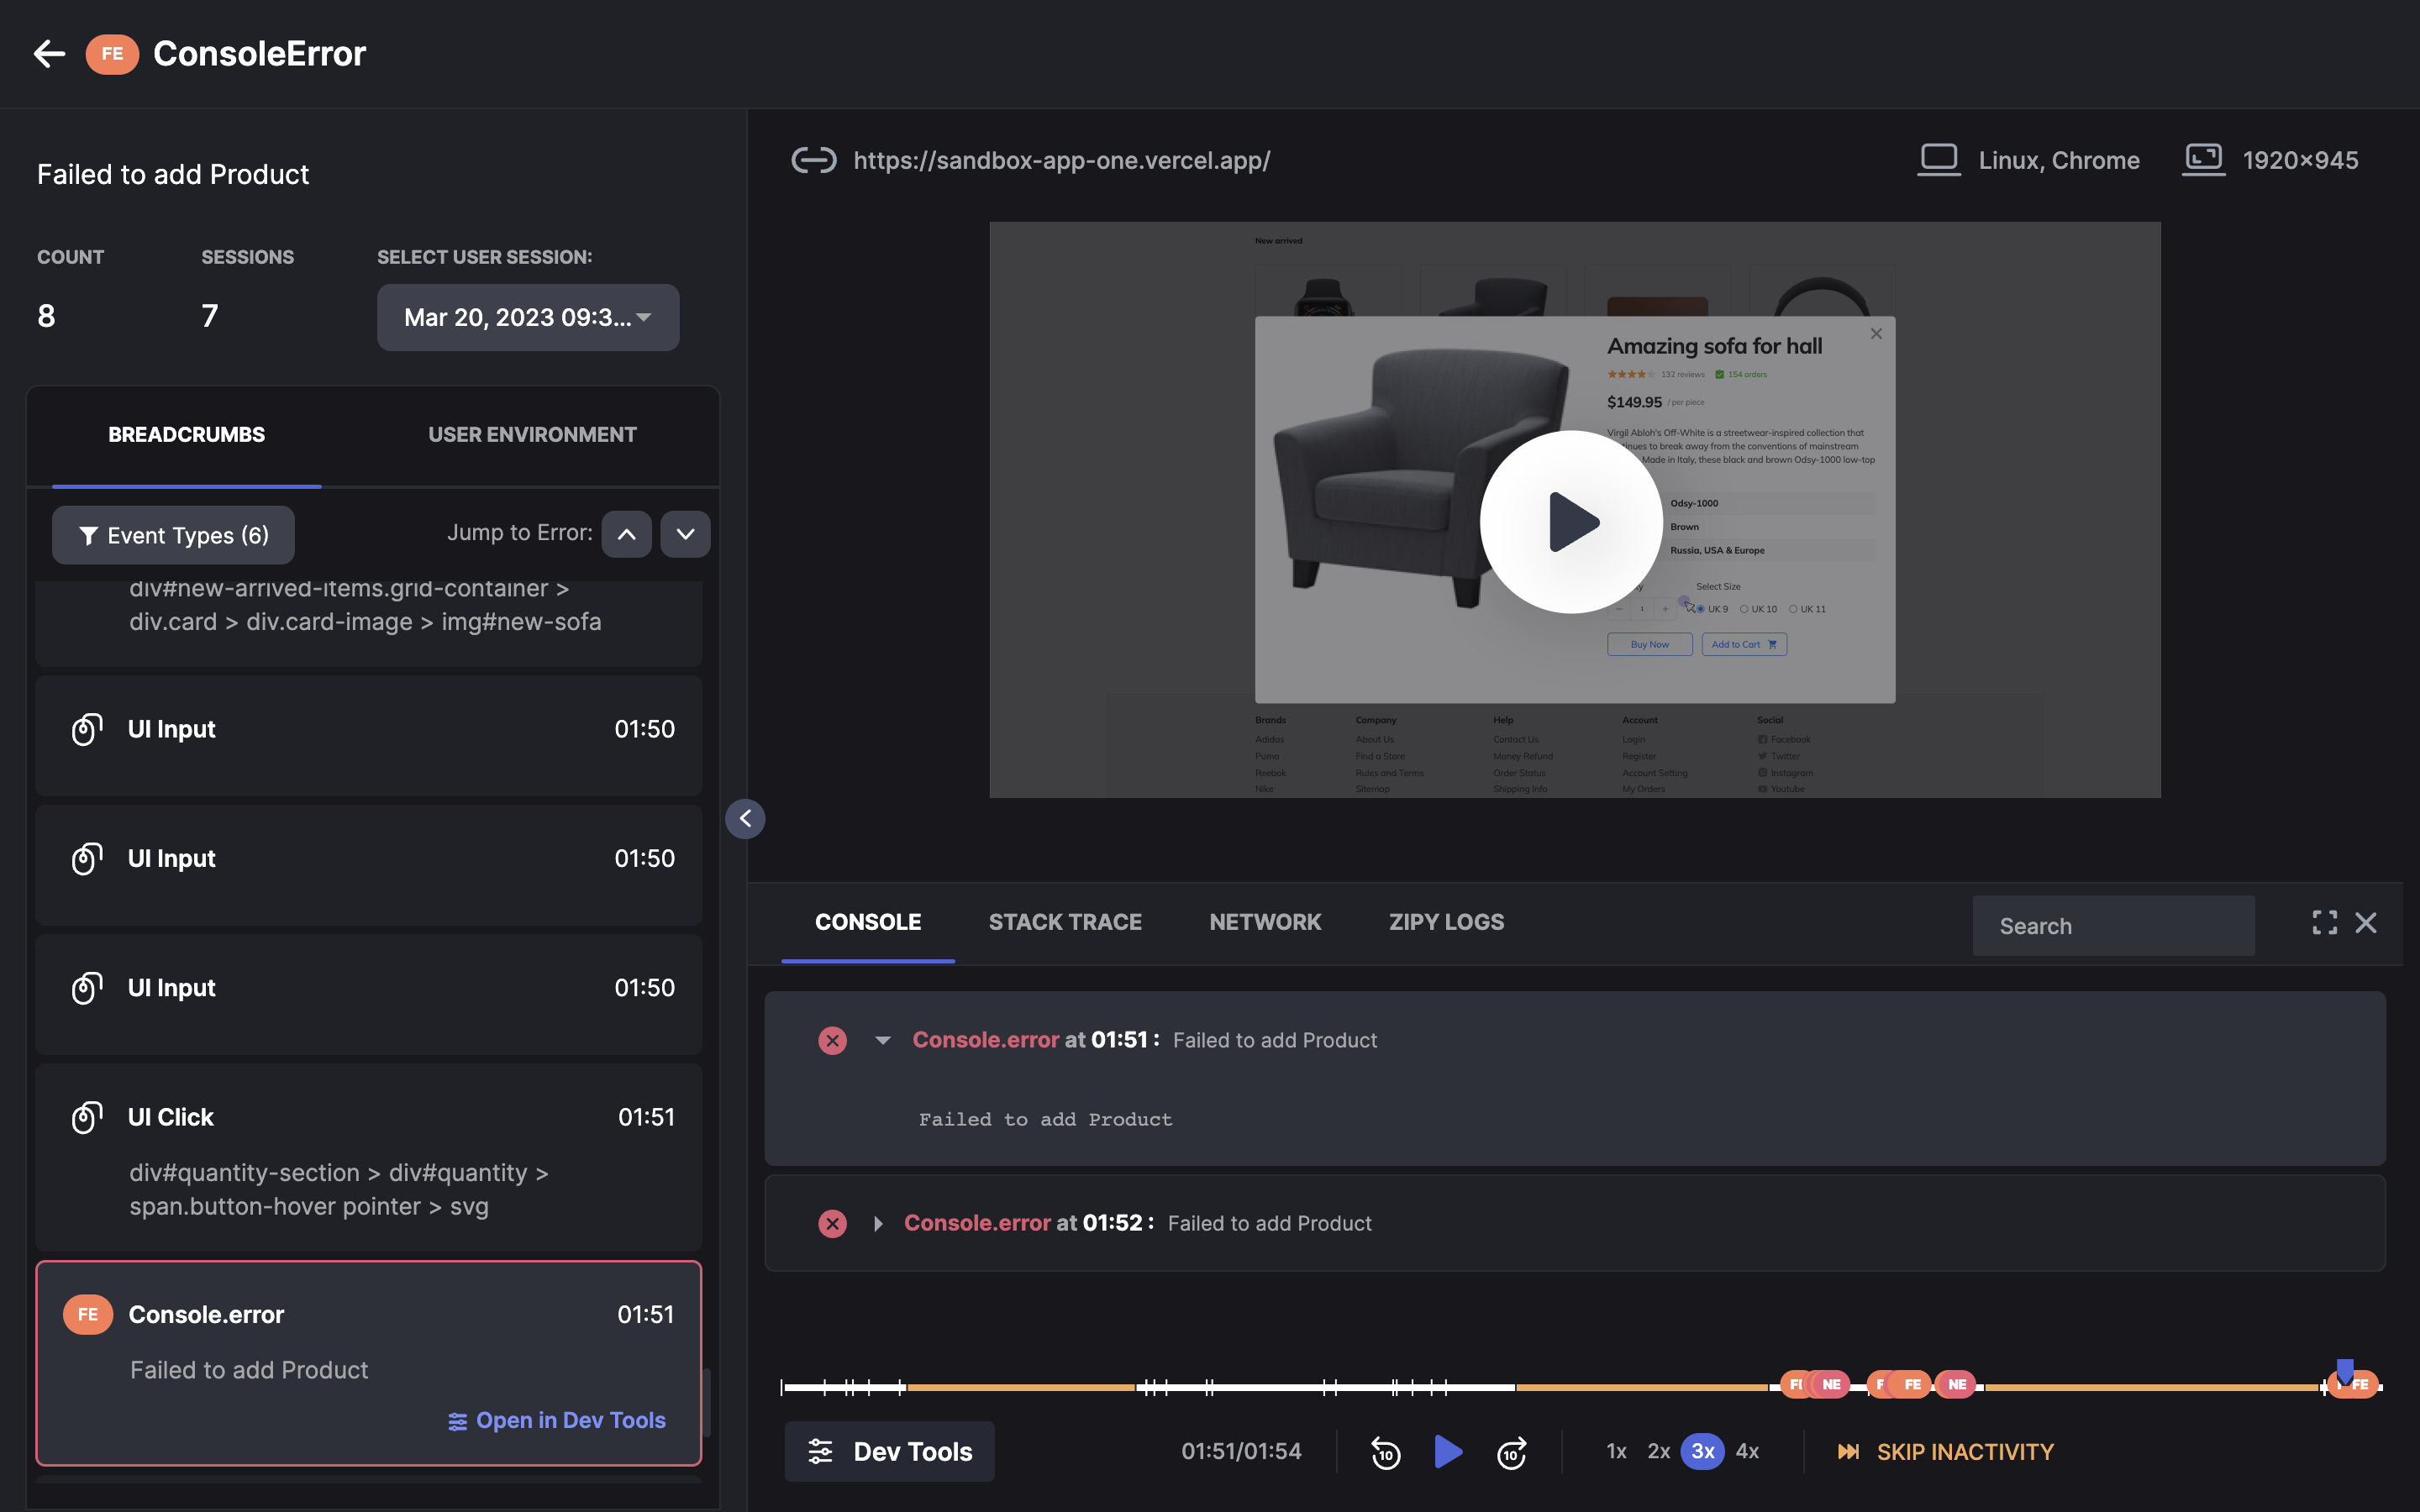Screen dimensions: 2420x1512
Task: Rewind 10 seconds in session replay
Action: point(1385,1452)
